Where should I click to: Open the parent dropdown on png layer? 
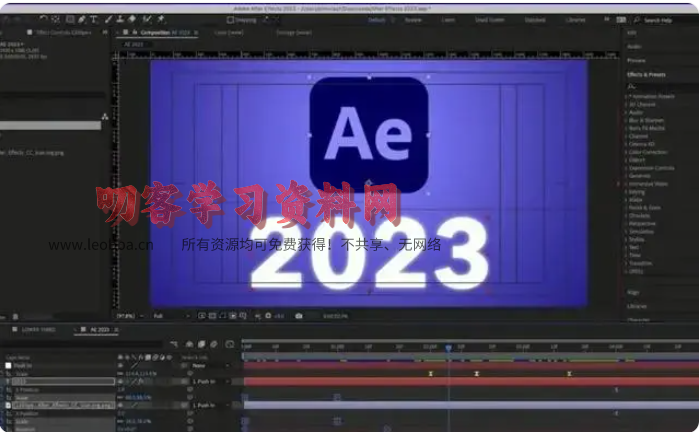pos(210,405)
